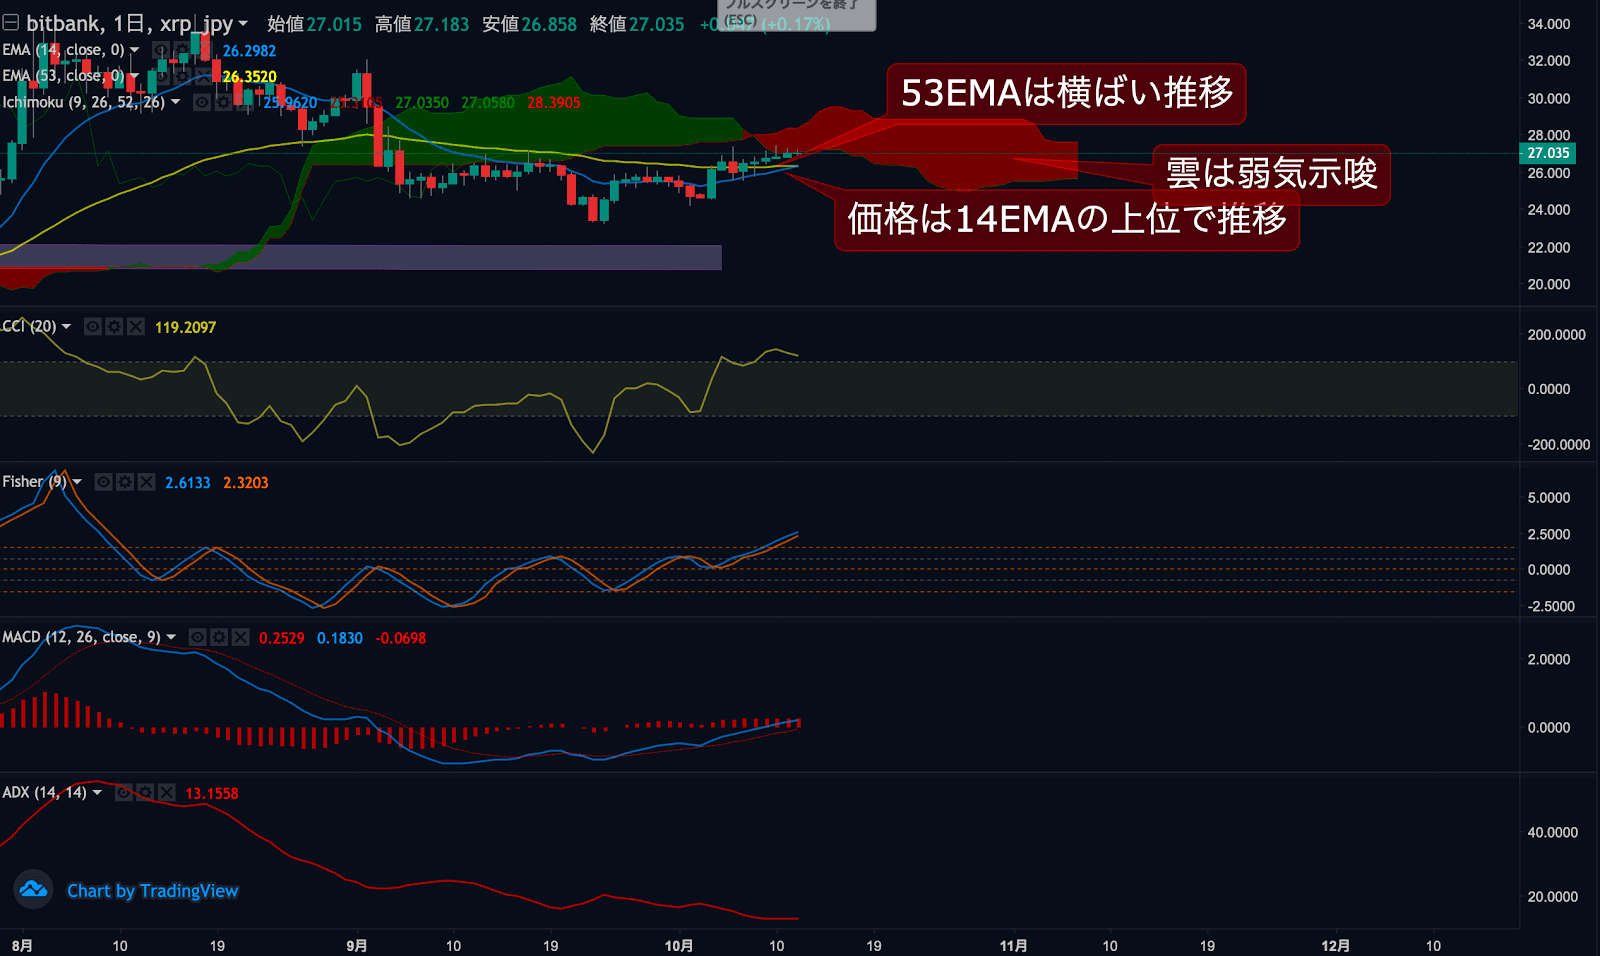
Task: Open MACD settings gear icon
Action: pyautogui.click(x=219, y=637)
